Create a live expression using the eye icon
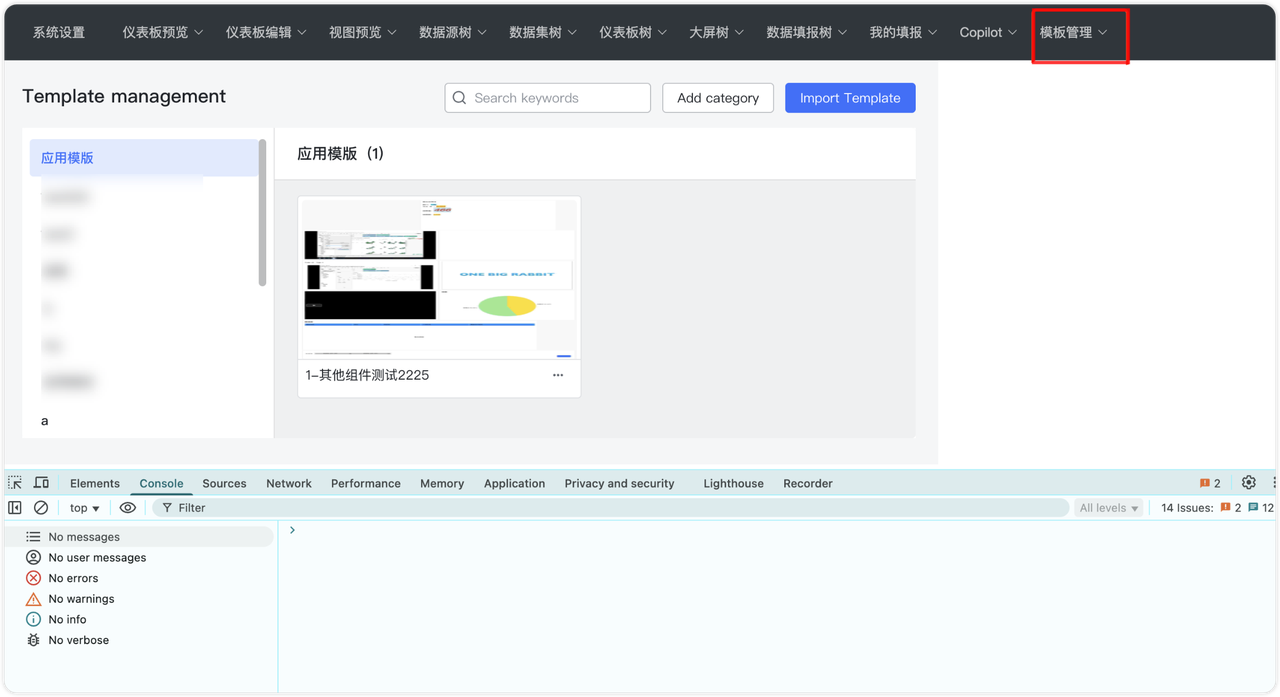Screen dimensions: 1280x697 click(127, 507)
